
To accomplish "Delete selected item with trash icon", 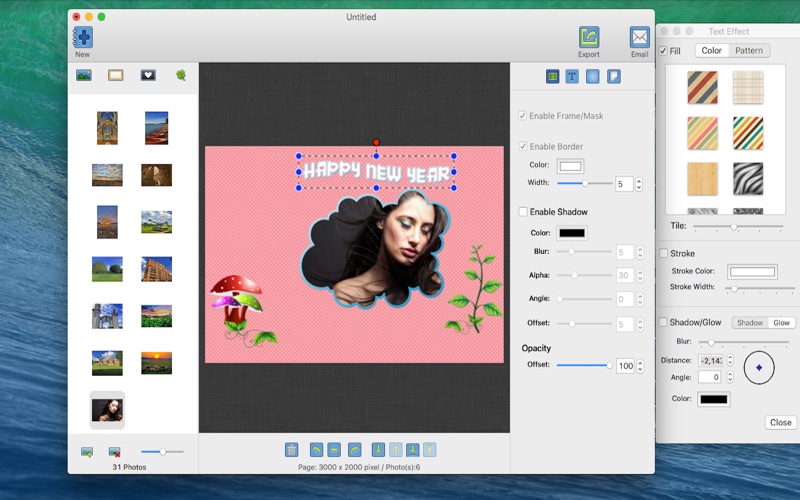I will click(291, 449).
